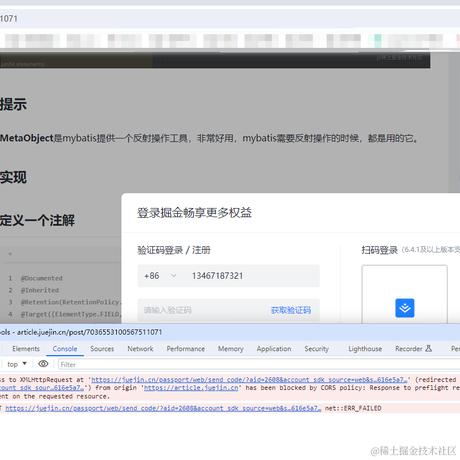Click the 定义一个注解 heading
The width and height of the screenshot is (460, 460).
pyautogui.click(x=37, y=220)
